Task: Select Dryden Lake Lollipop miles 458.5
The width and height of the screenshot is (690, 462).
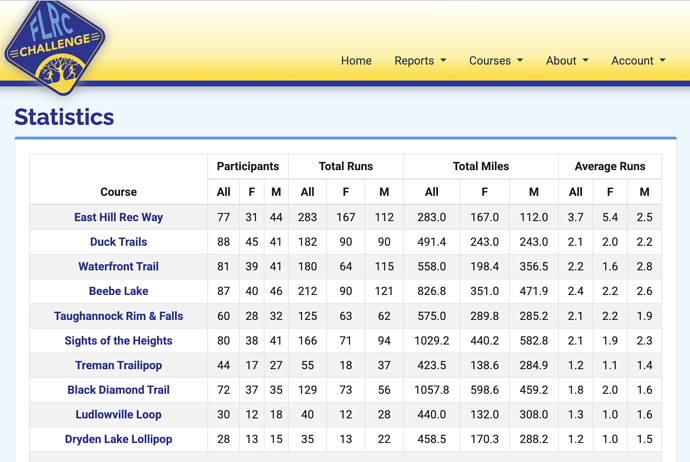Action: tap(432, 439)
